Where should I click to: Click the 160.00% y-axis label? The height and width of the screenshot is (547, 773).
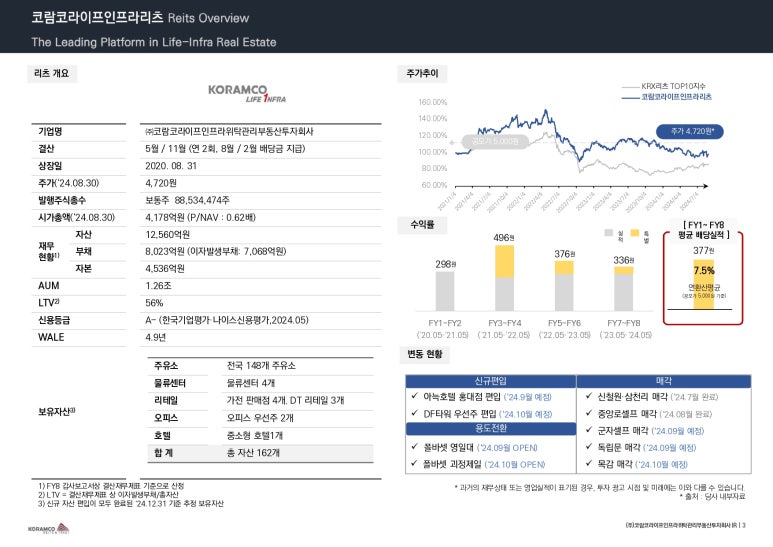point(432,102)
